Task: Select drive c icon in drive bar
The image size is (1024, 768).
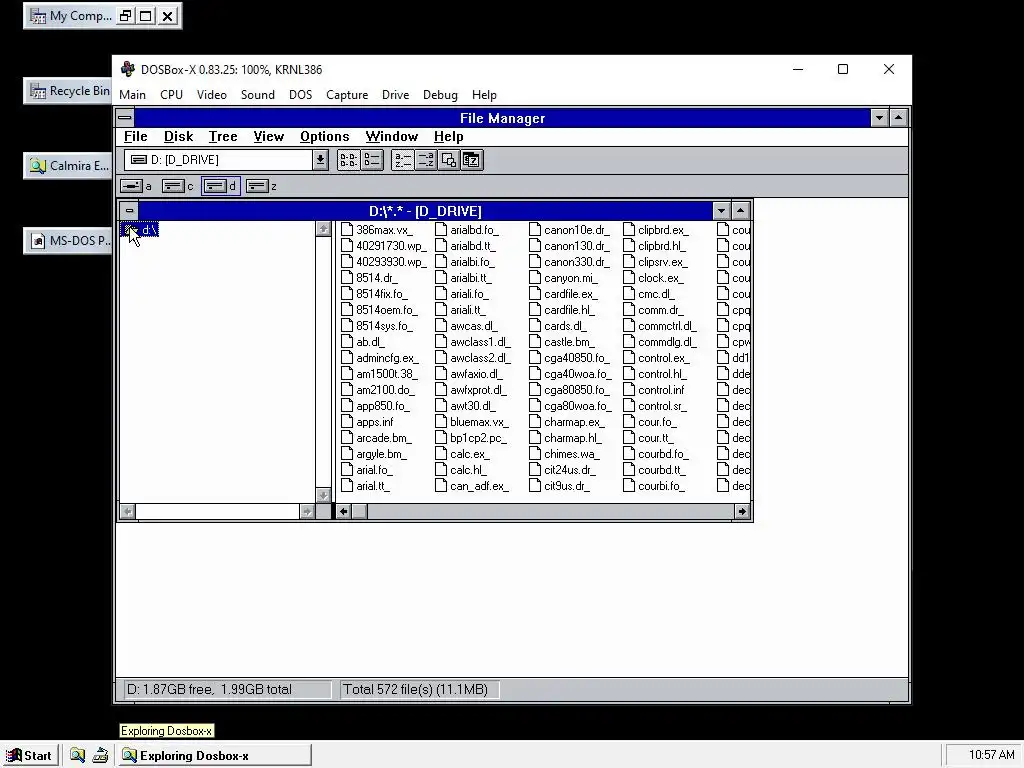Action: [178, 186]
